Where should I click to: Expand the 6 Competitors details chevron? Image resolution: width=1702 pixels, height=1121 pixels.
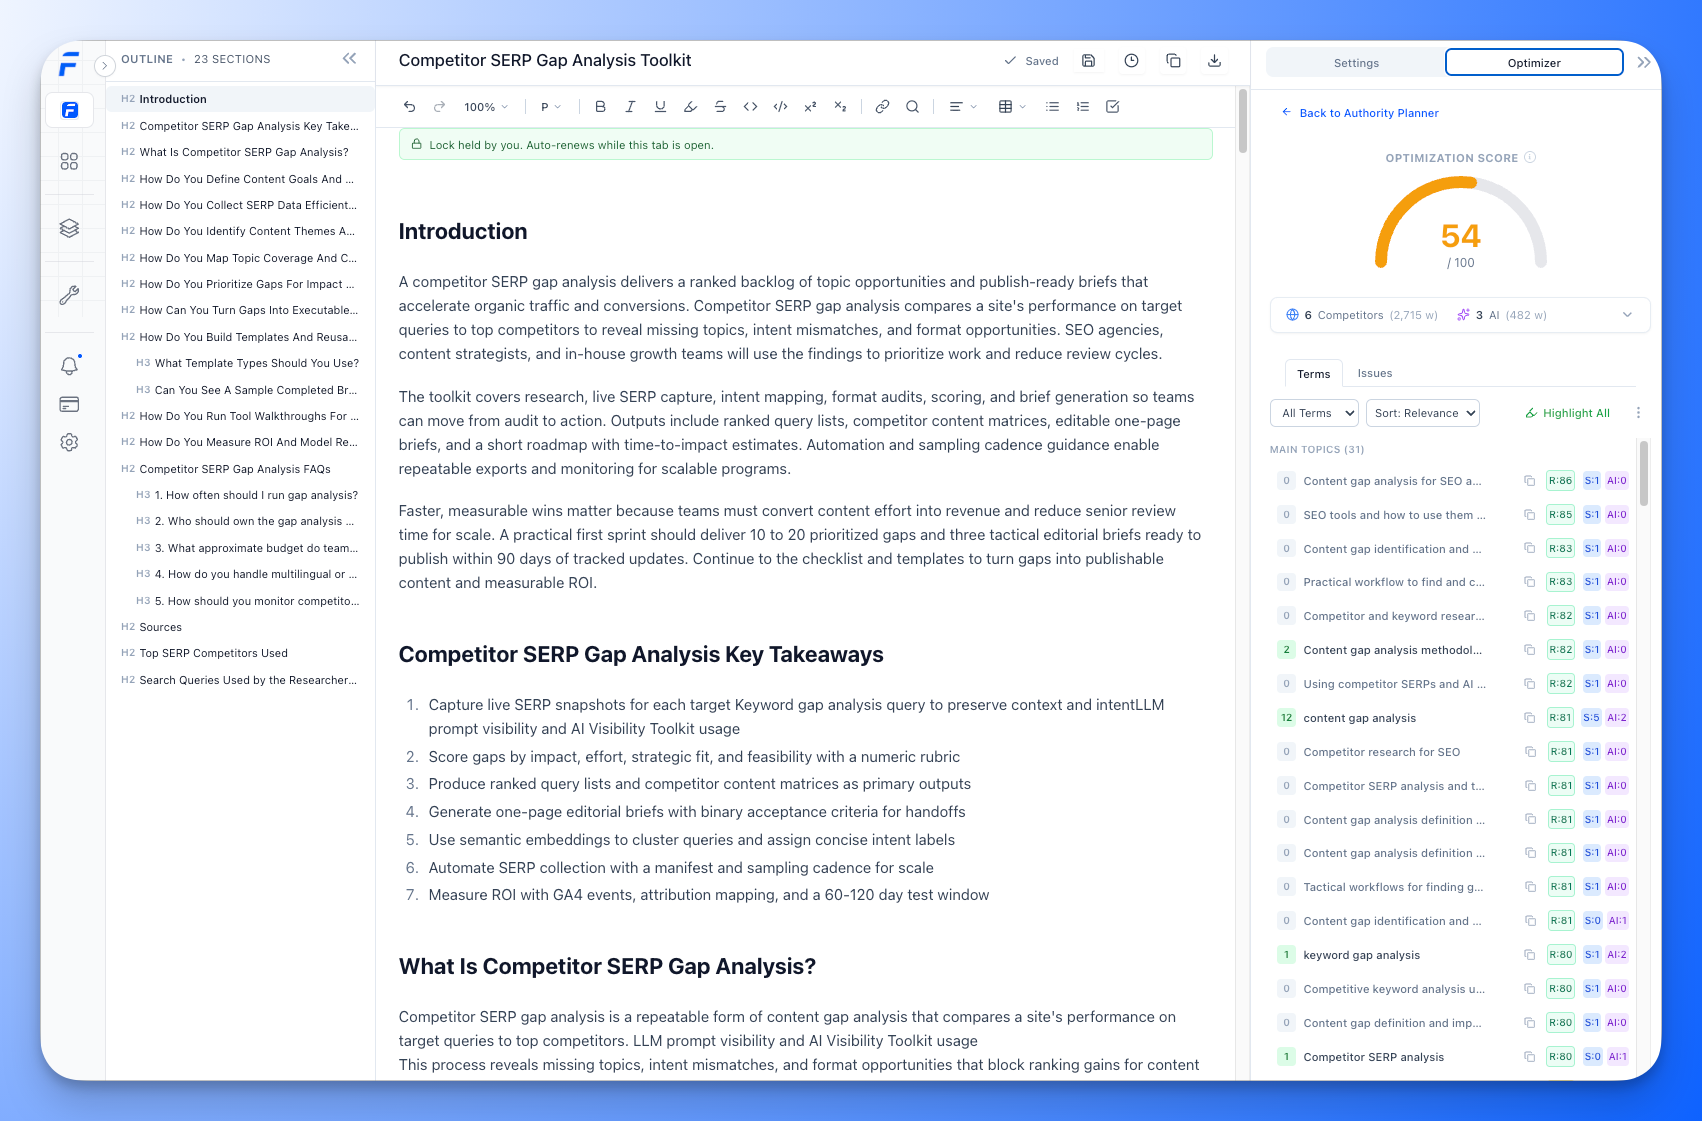pyautogui.click(x=1627, y=315)
